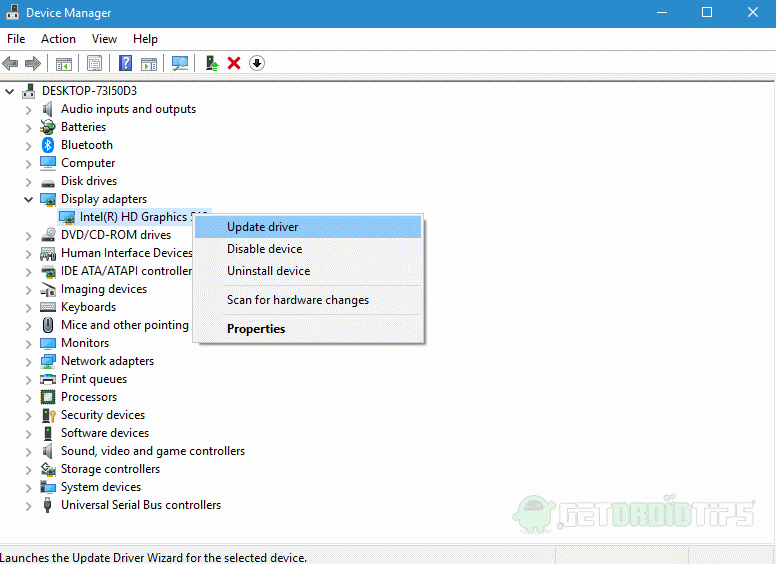The height and width of the screenshot is (564, 776).
Task: Select the Intel(R) HD Graphics device
Action: (x=134, y=217)
